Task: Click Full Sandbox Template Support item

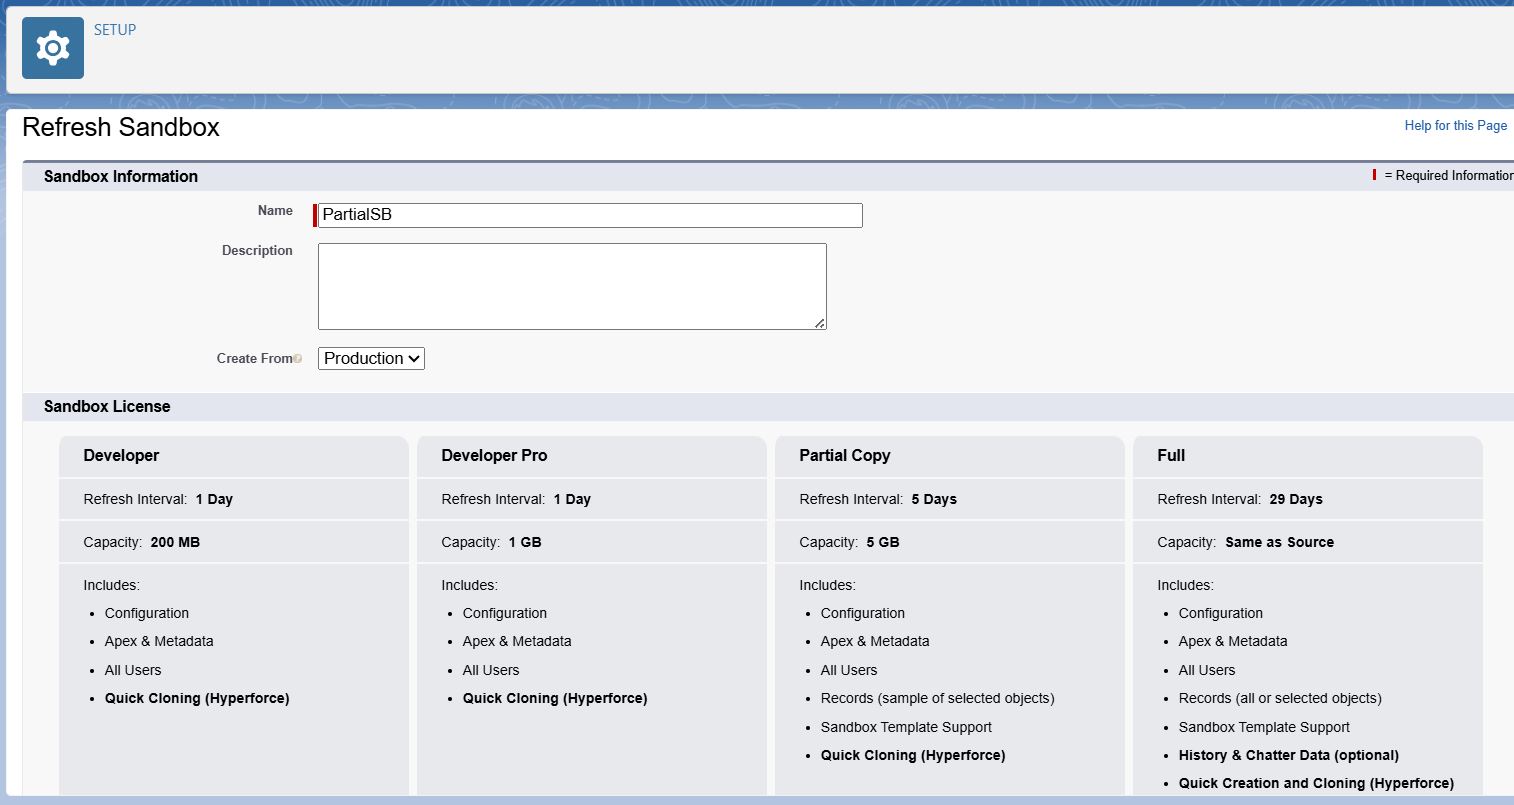Action: [1264, 727]
